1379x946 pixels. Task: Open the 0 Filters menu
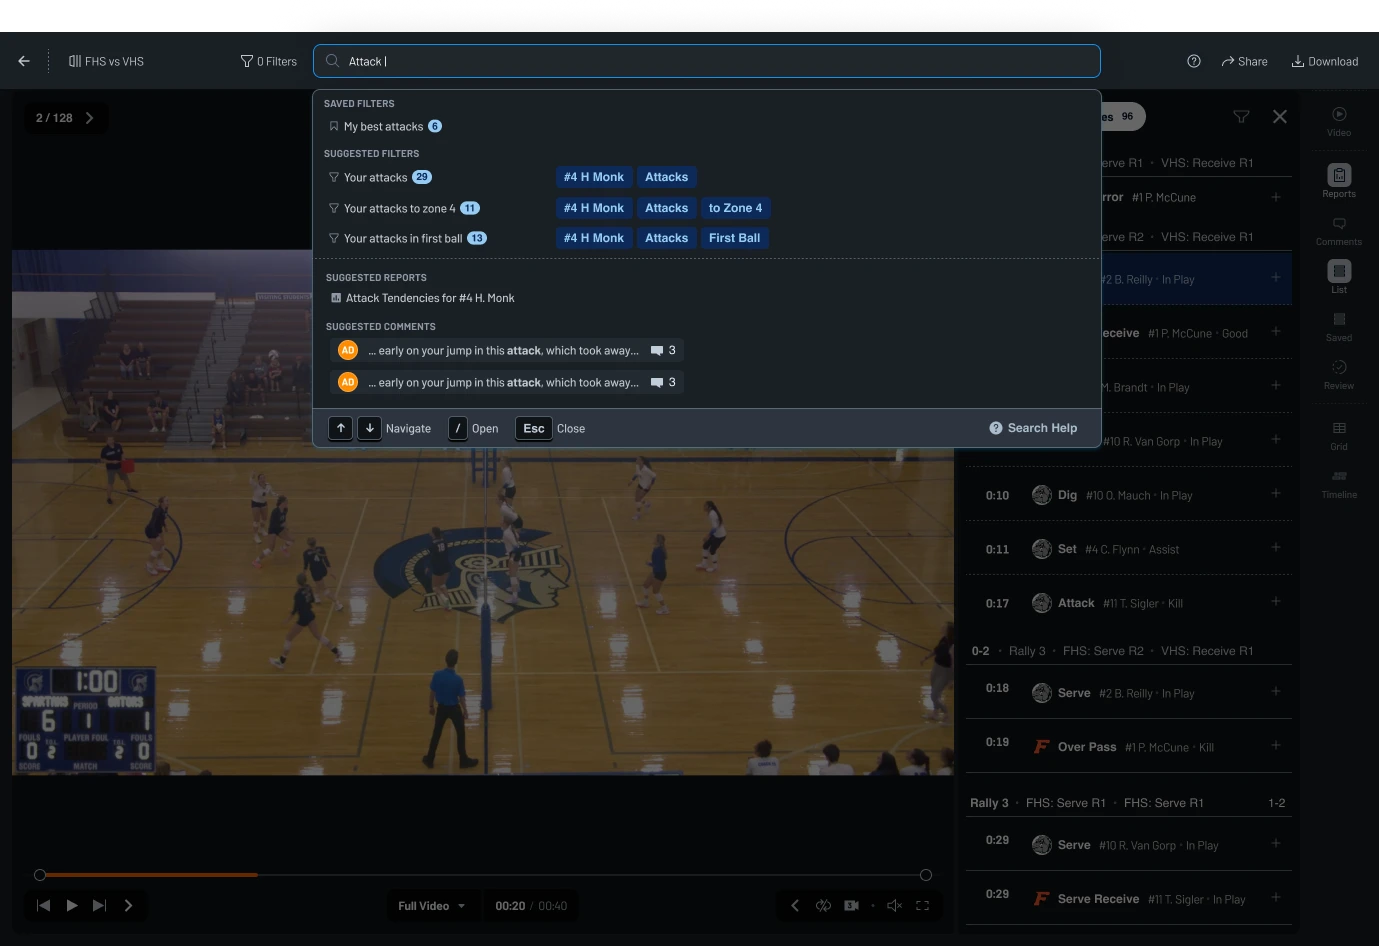[269, 61]
